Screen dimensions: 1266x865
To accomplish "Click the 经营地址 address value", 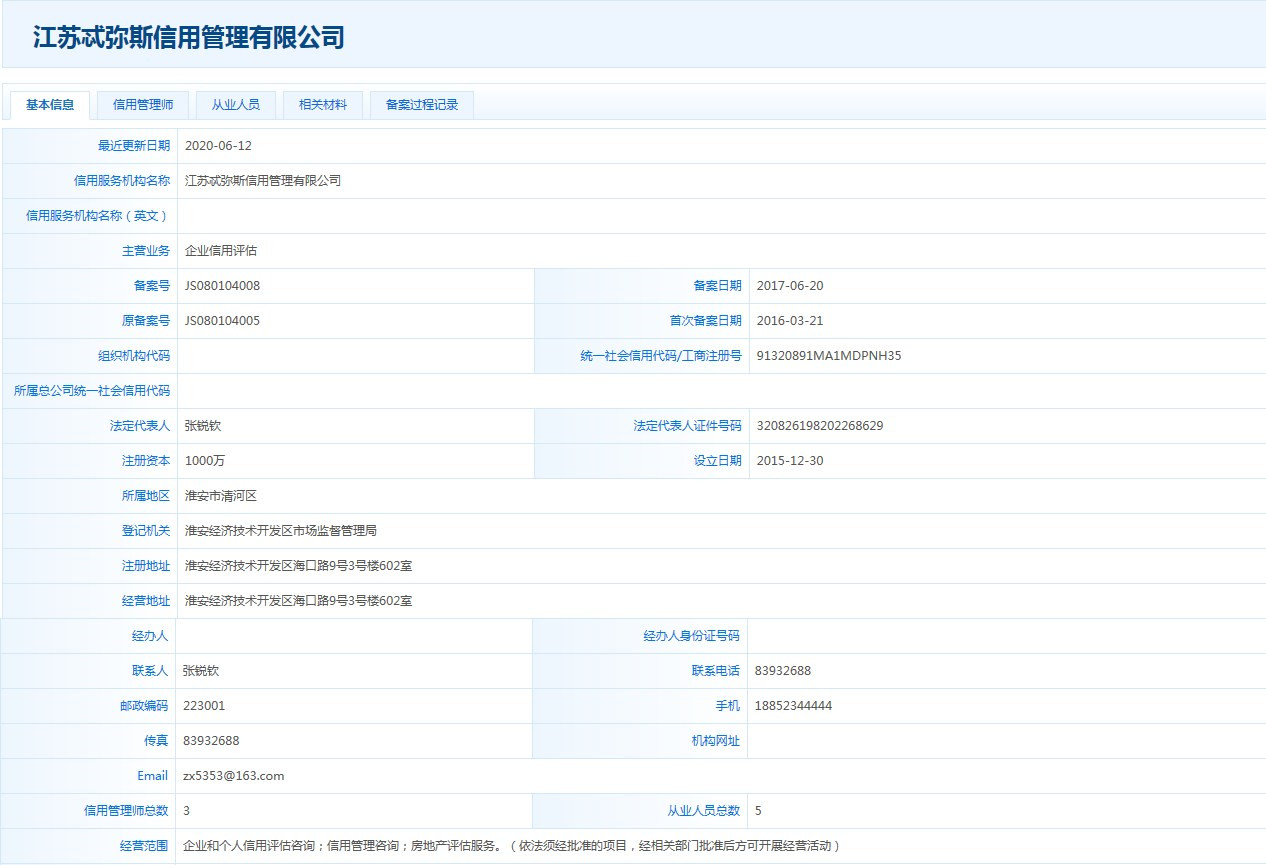I will 299,601.
